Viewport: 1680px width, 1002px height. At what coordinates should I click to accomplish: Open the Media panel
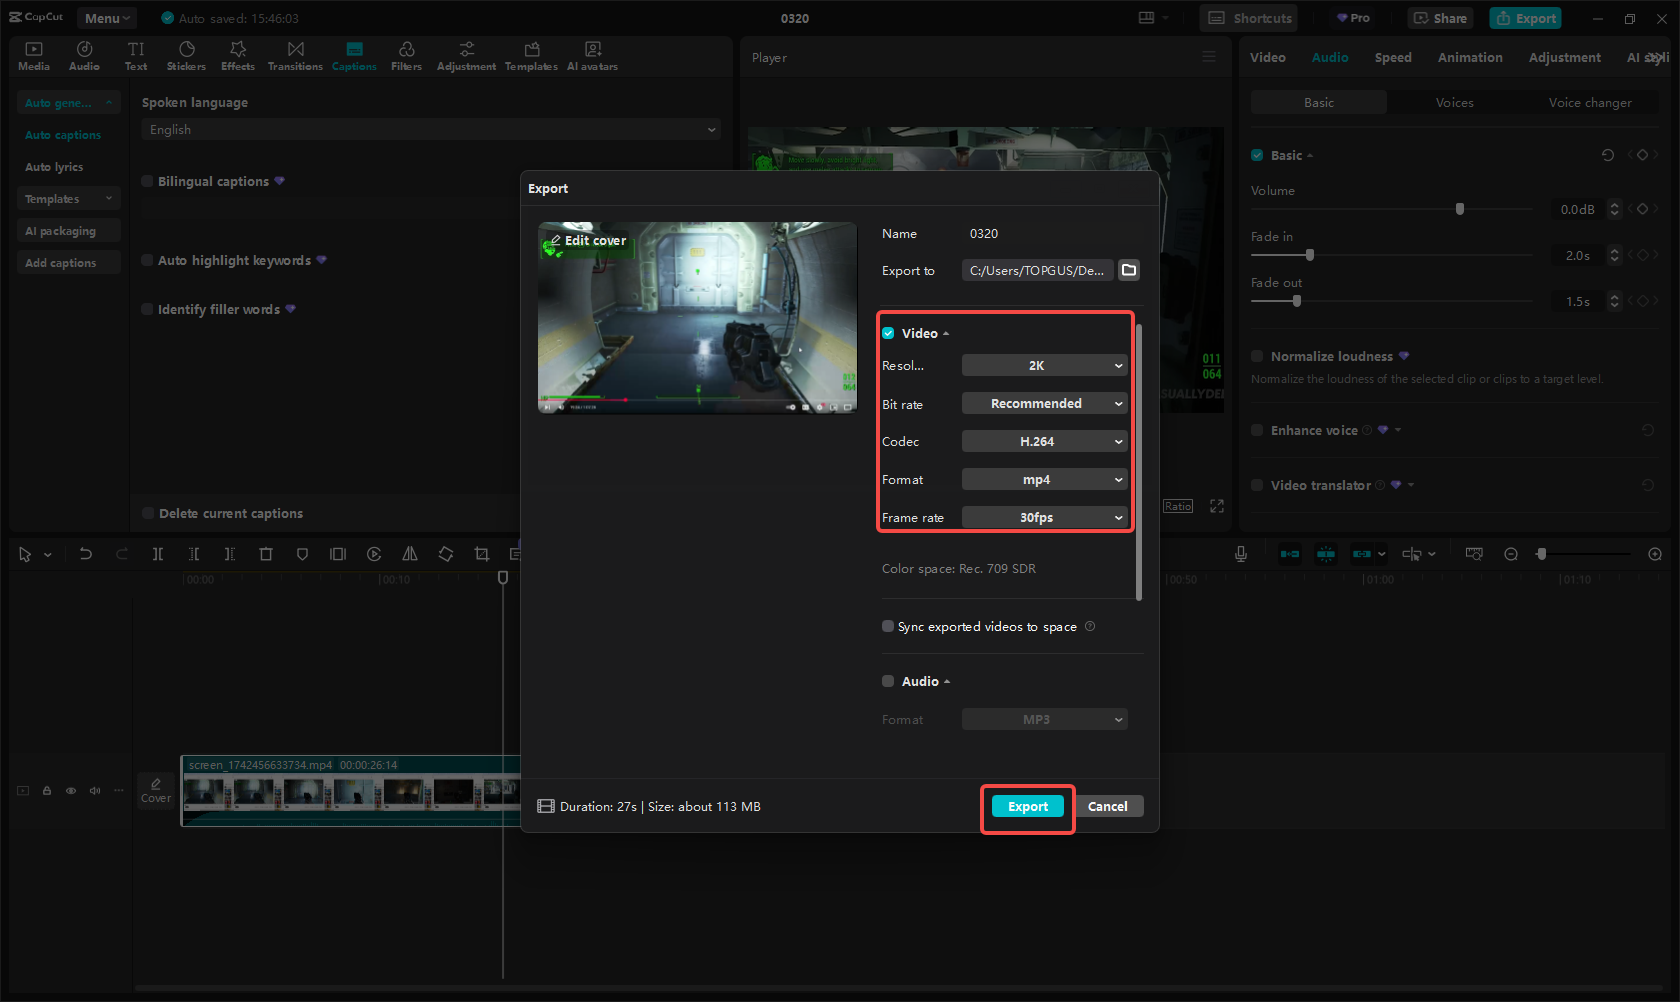[x=33, y=55]
